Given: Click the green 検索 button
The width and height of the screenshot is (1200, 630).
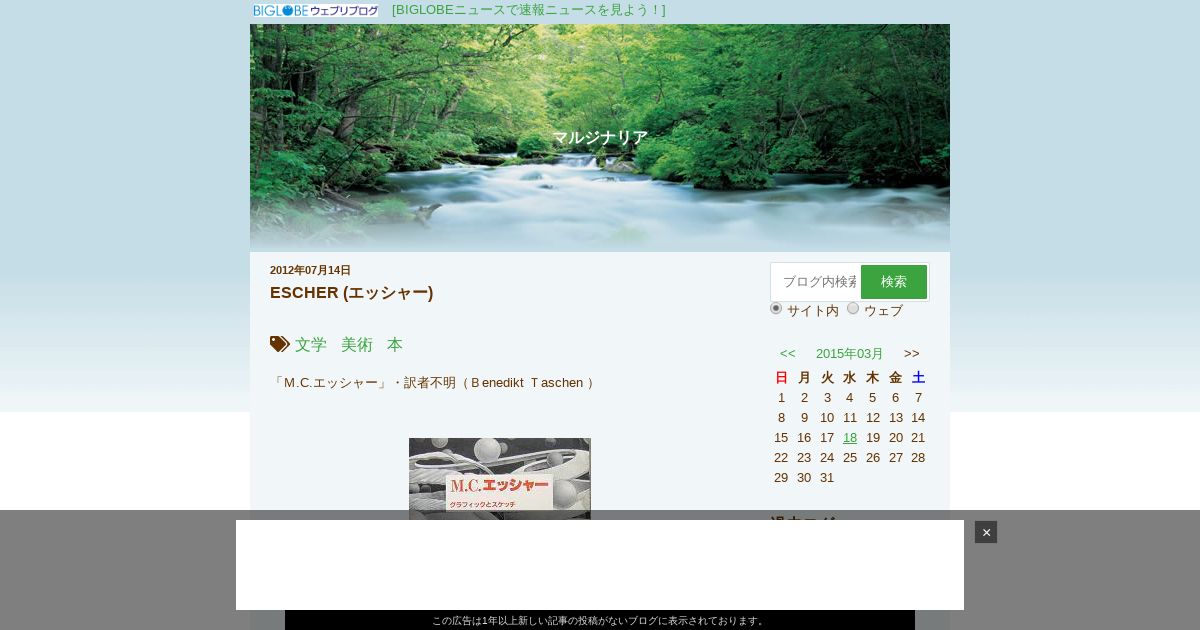Looking at the screenshot, I should pos(894,282).
